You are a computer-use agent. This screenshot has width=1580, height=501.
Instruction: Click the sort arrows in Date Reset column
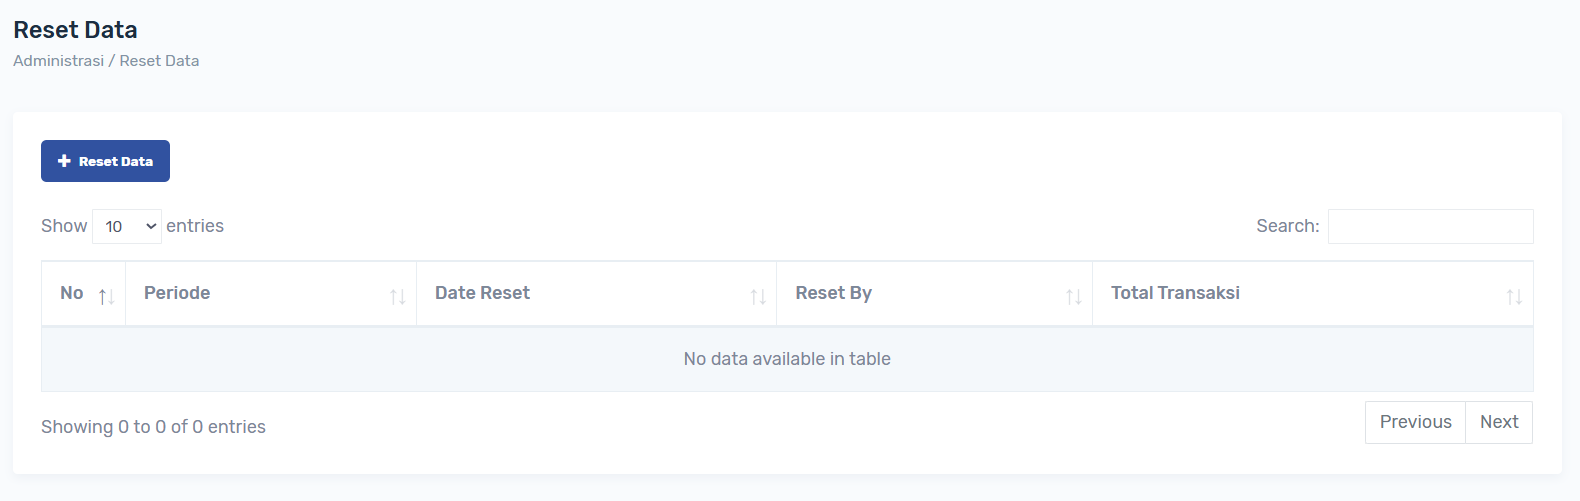[x=758, y=296]
